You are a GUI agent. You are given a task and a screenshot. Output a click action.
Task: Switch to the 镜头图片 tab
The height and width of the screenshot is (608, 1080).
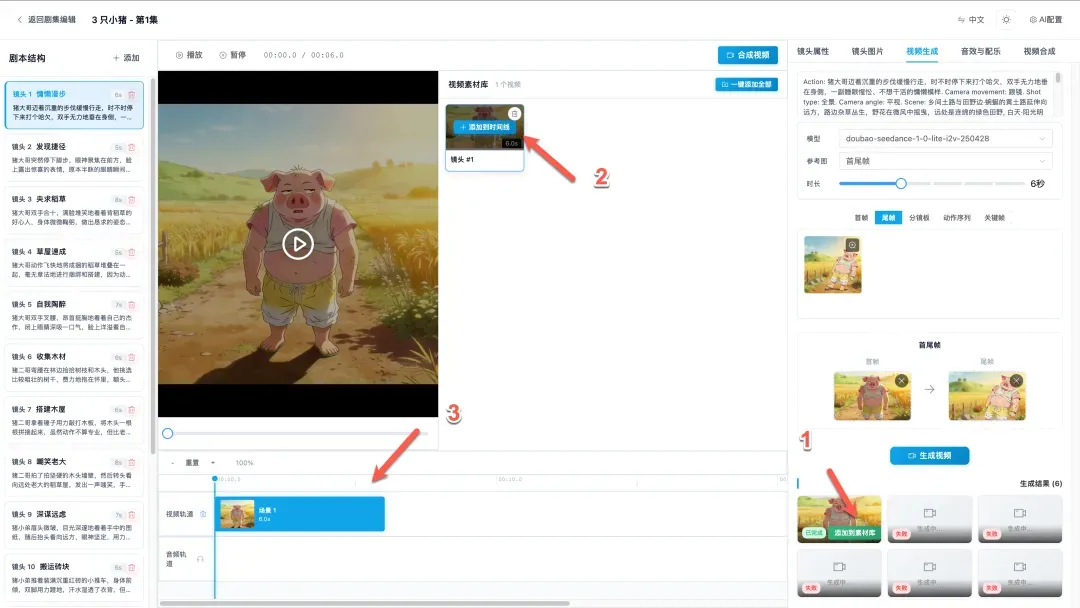click(867, 51)
